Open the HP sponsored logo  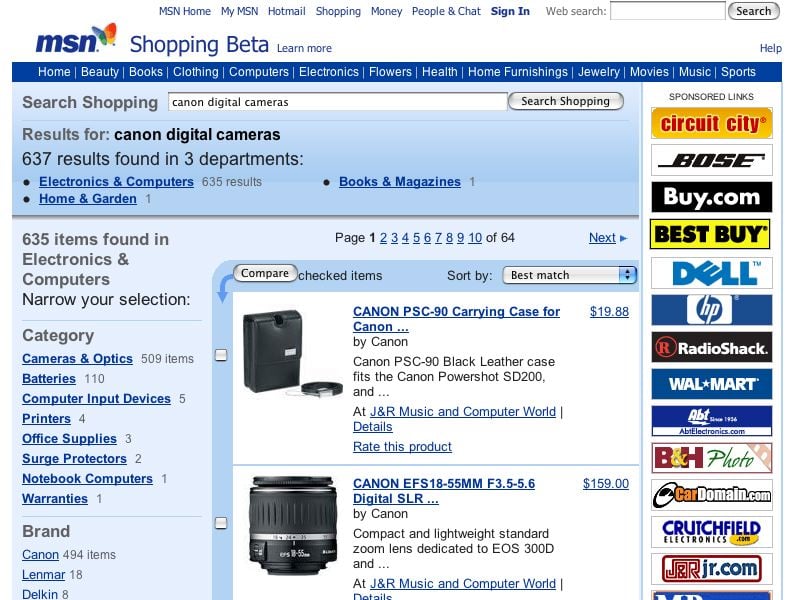(x=712, y=310)
